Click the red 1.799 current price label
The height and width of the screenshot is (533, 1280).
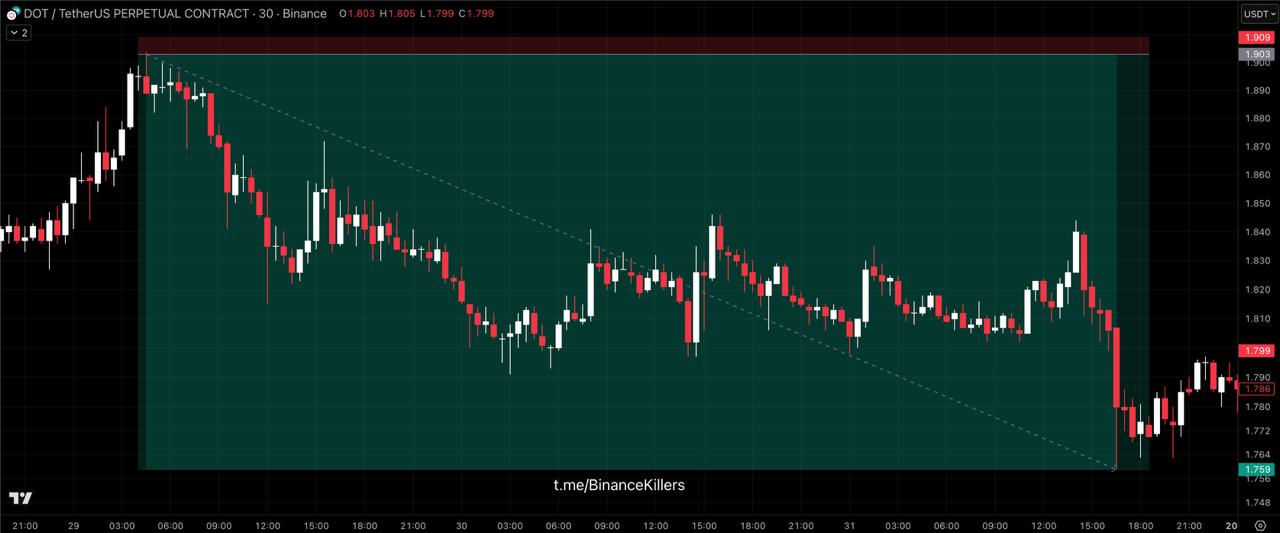tap(1257, 351)
